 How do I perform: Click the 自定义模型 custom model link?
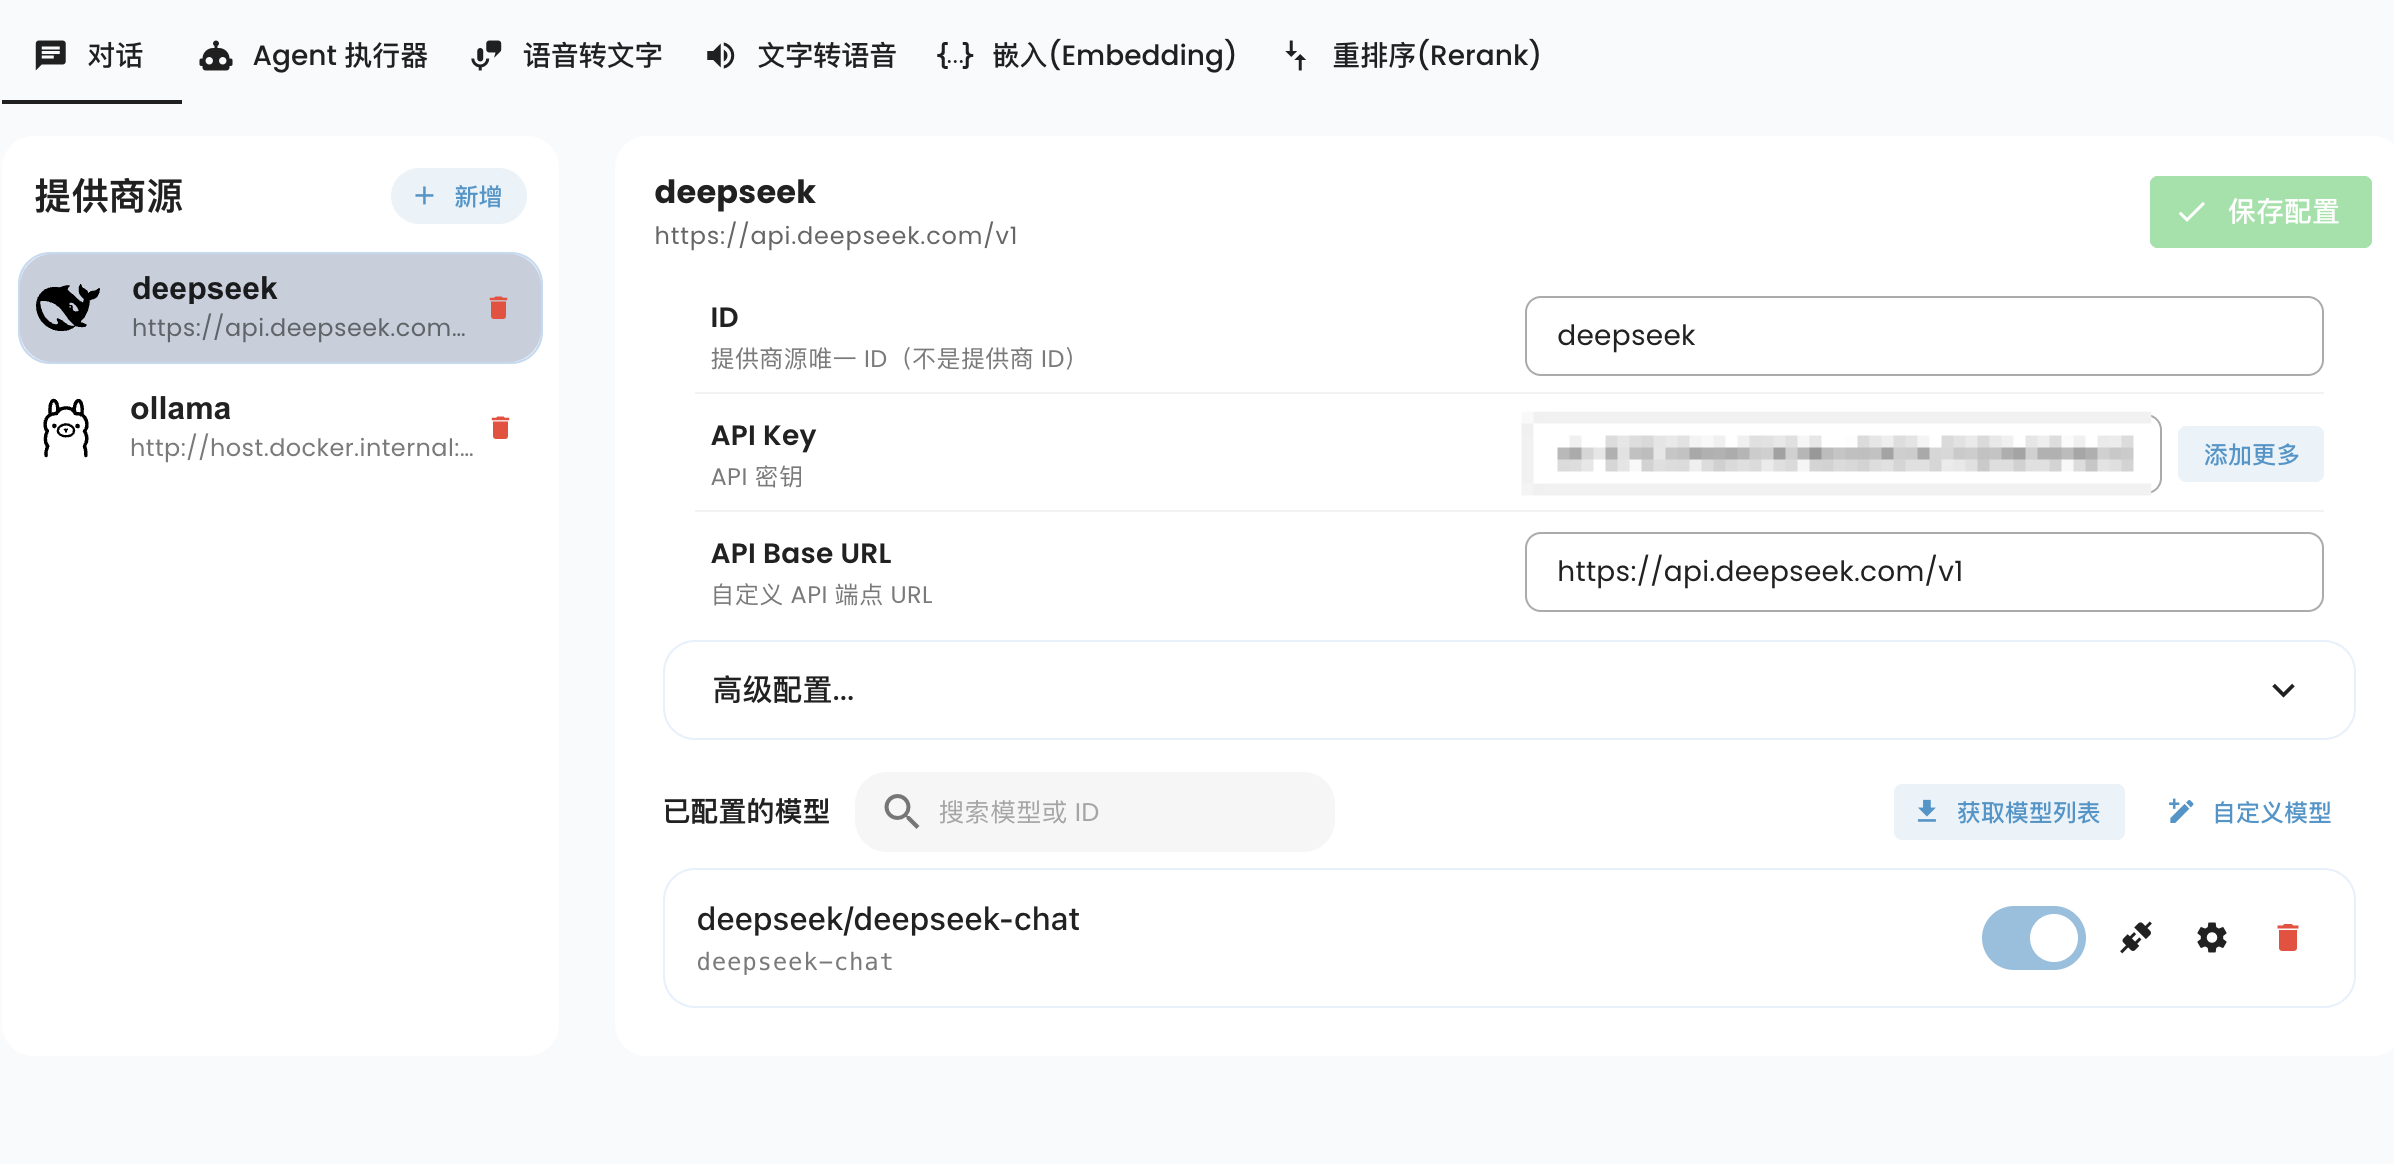[x=2250, y=812]
